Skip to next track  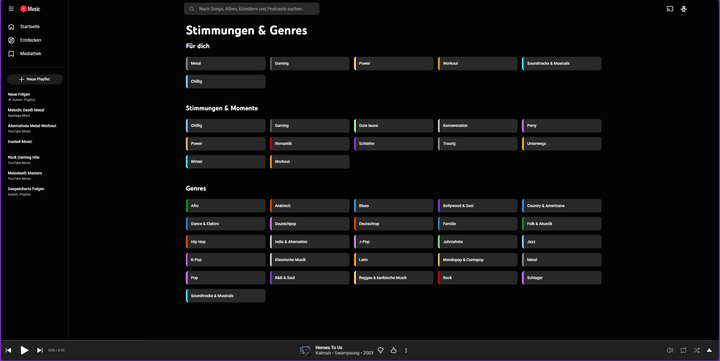coord(40,350)
